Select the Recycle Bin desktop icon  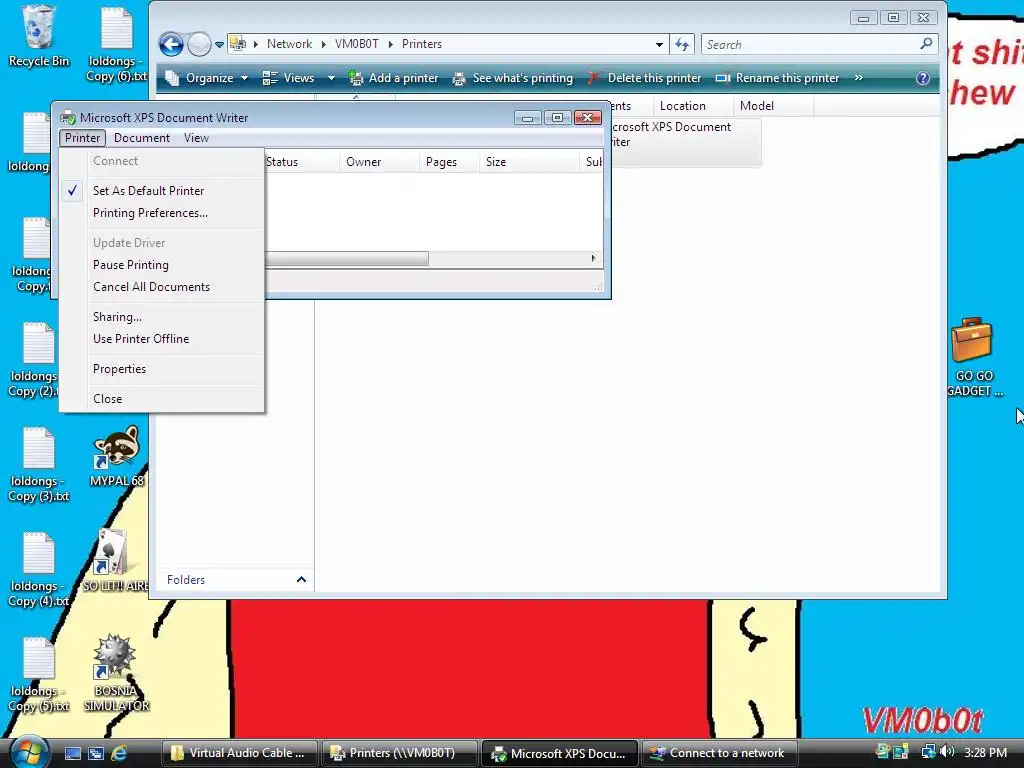point(39,36)
